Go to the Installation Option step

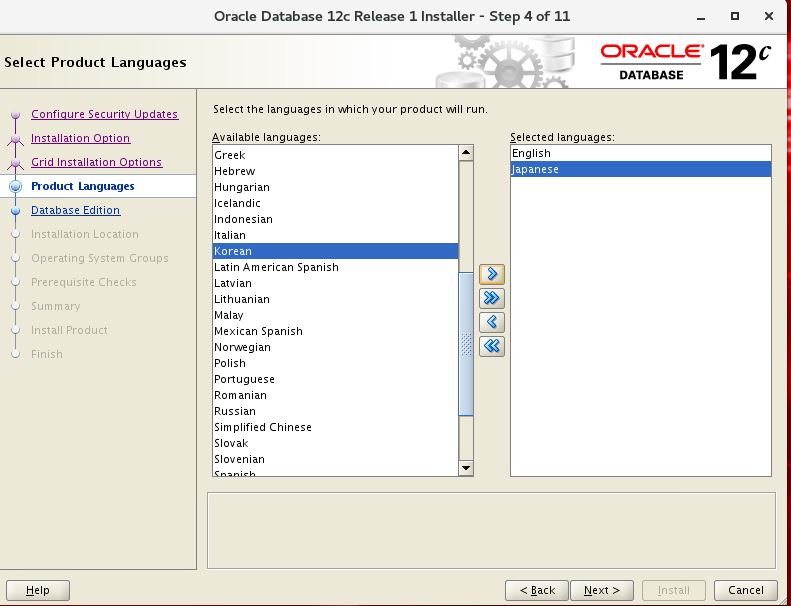80,138
